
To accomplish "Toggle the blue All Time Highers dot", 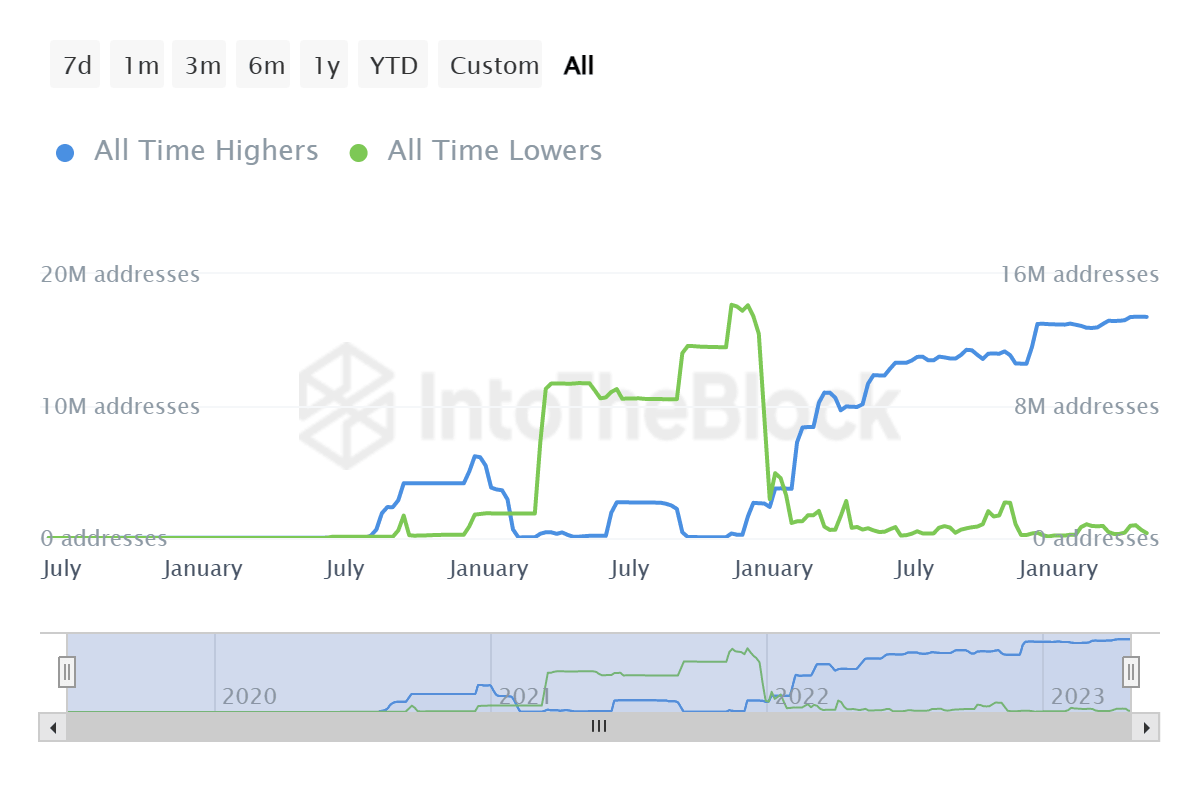I will (65, 153).
